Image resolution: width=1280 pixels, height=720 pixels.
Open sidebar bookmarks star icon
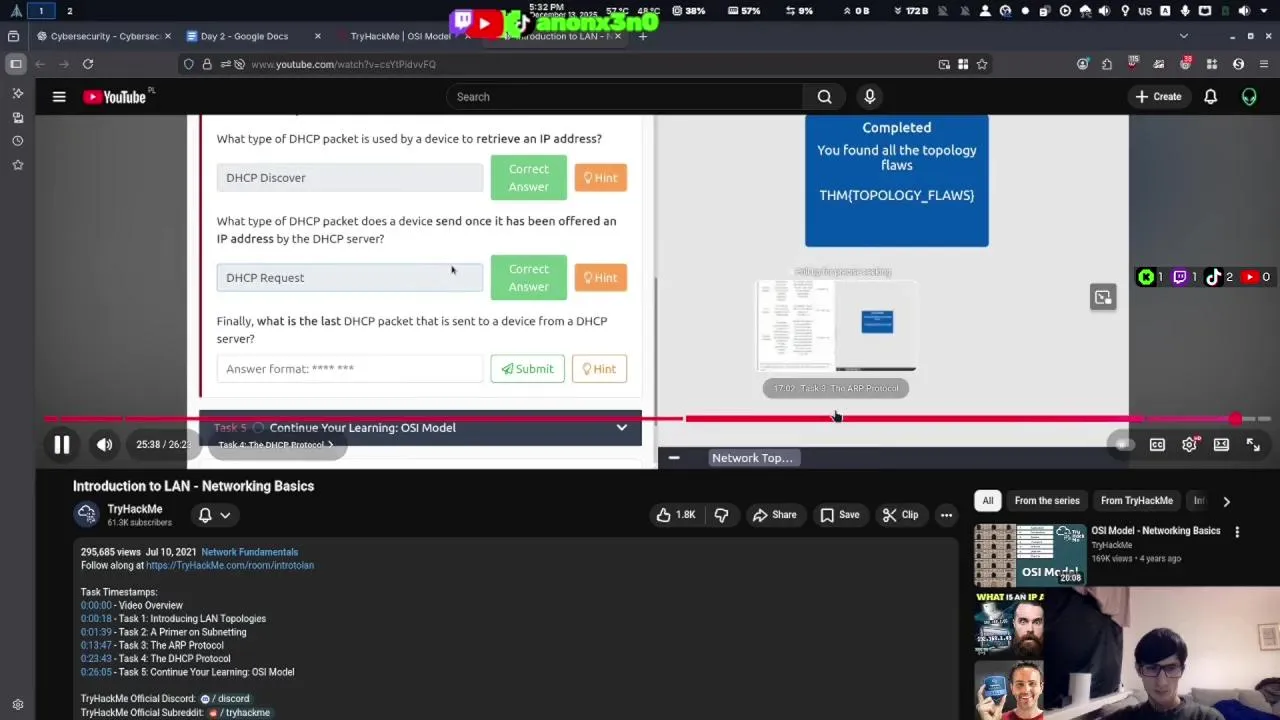17,165
